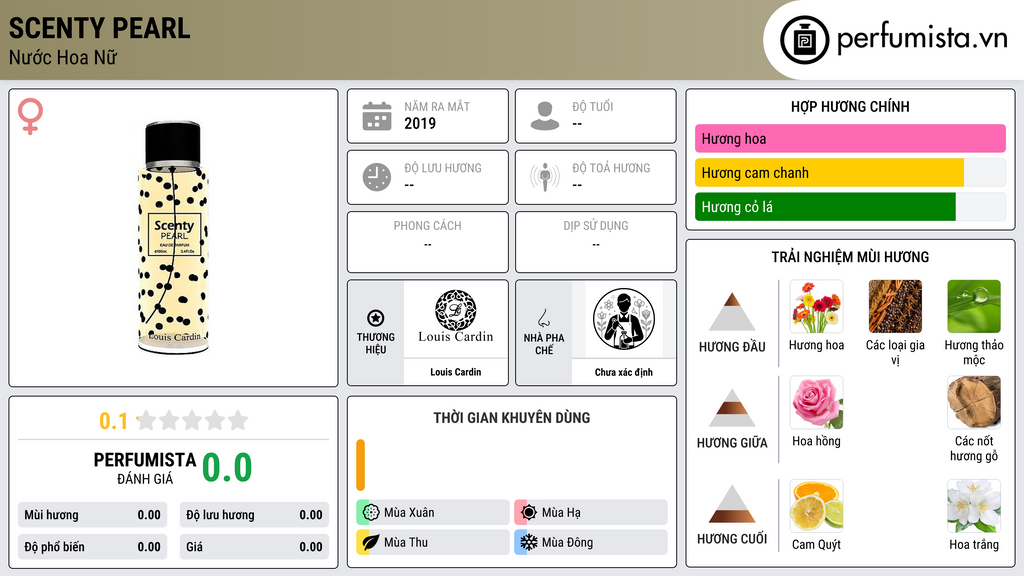The width and height of the screenshot is (1024, 576).
Task: Click the Hợp hương chính heading
Action: tap(850, 106)
